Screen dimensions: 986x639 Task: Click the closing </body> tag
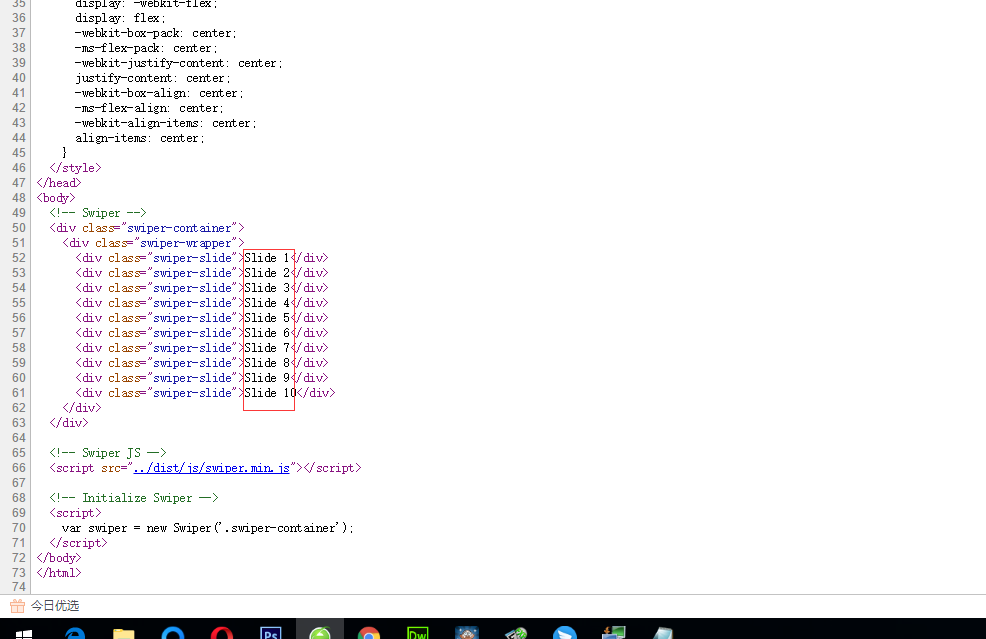(58, 558)
